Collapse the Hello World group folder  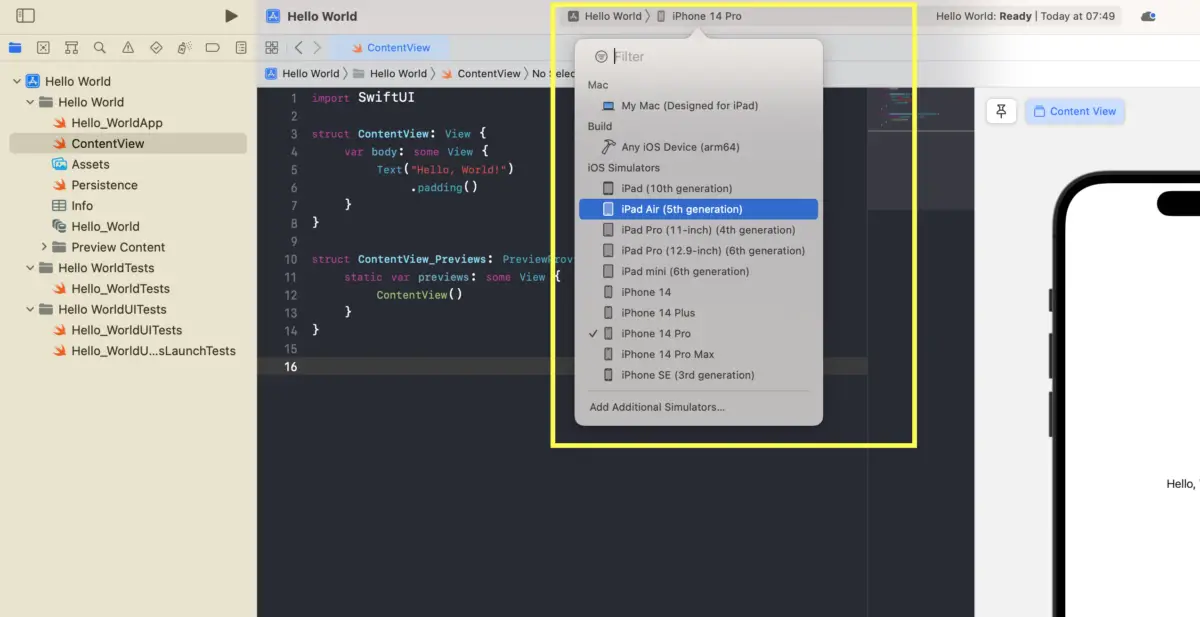click(30, 102)
